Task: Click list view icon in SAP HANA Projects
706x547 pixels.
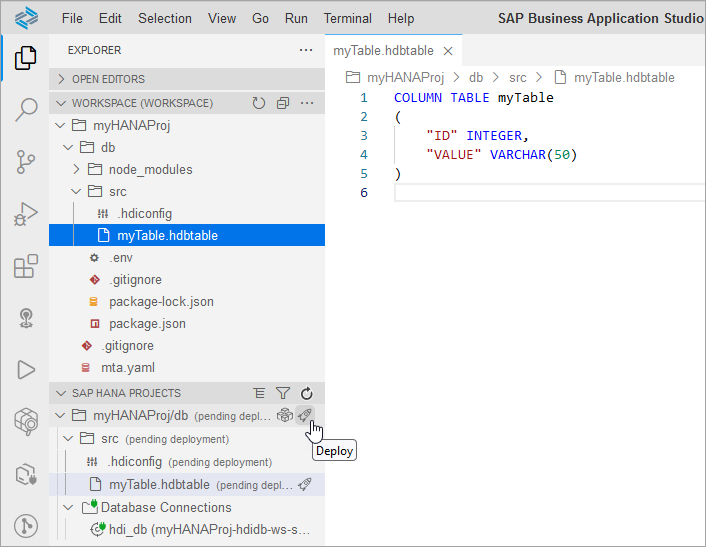Action: (259, 393)
